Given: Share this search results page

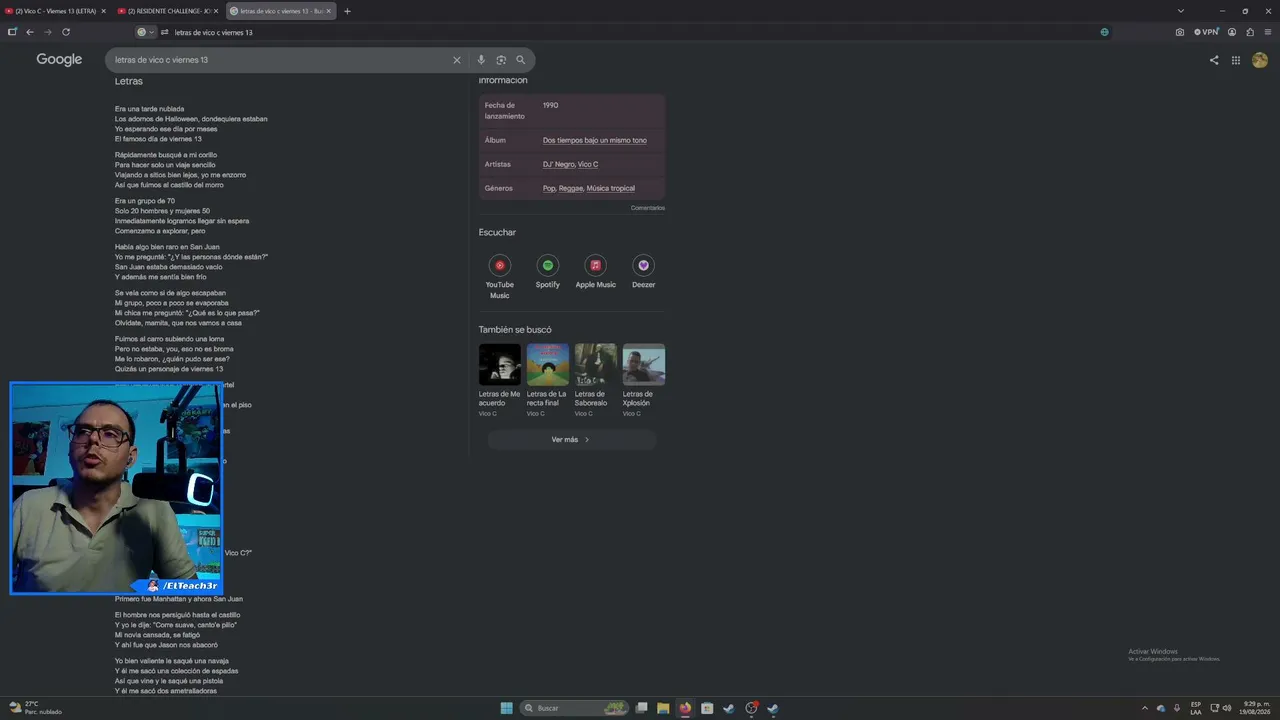Looking at the screenshot, I should [1214, 60].
